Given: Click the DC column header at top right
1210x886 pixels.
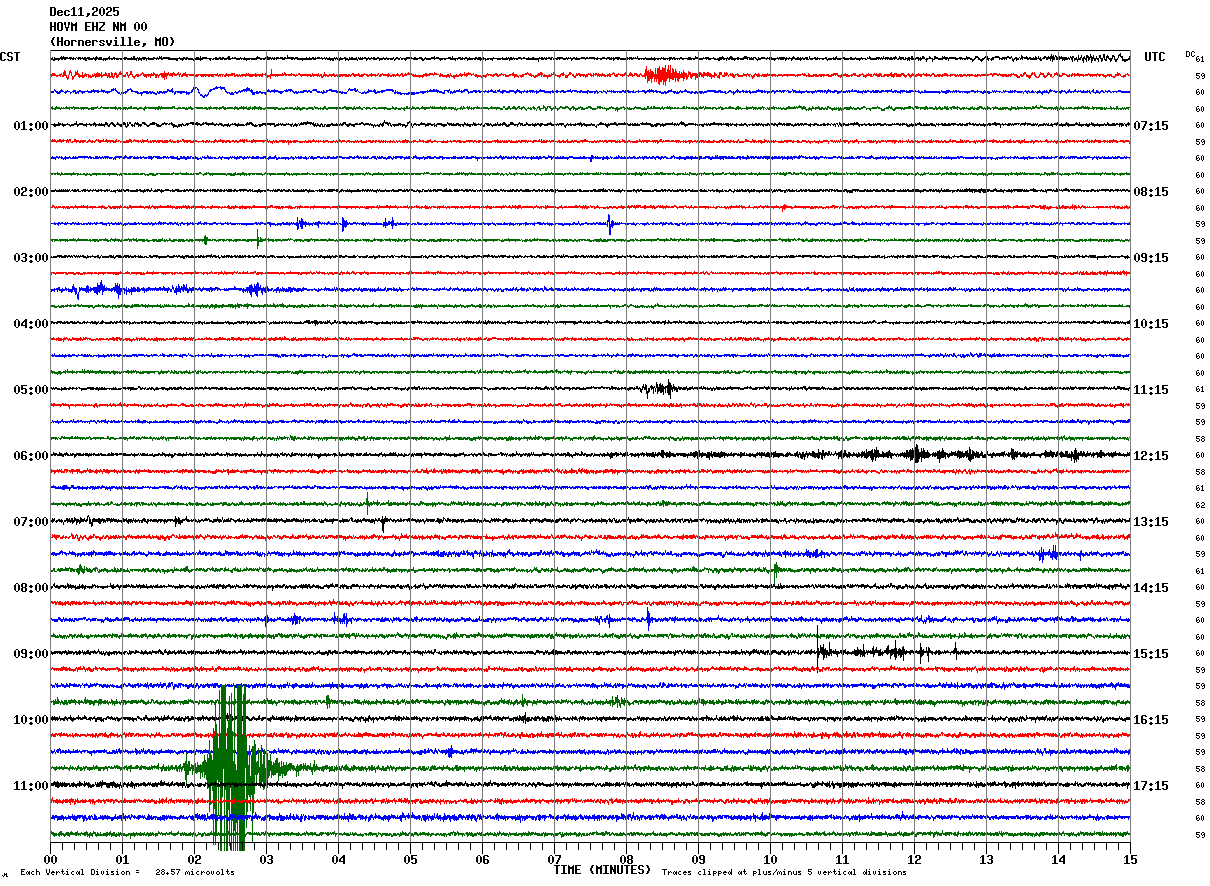Looking at the screenshot, I should (x=1190, y=54).
